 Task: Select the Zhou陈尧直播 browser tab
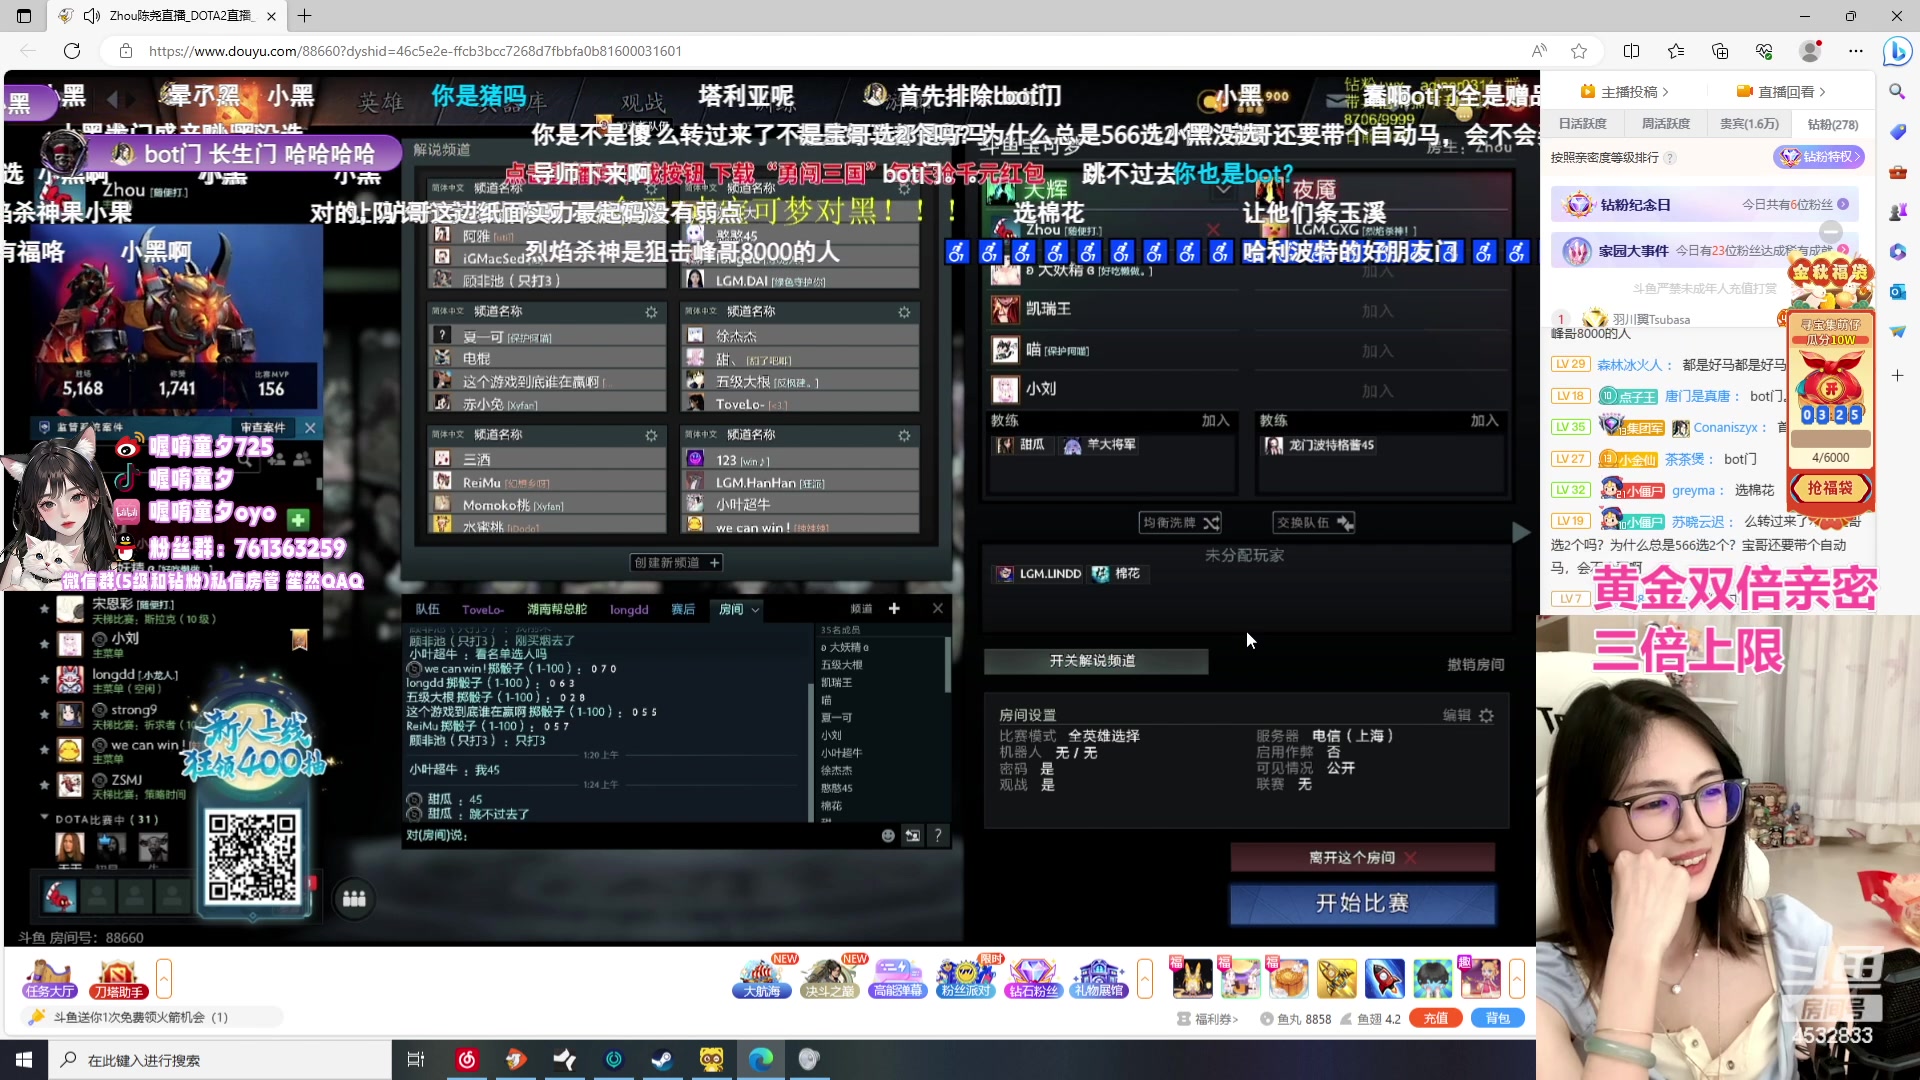tap(168, 16)
